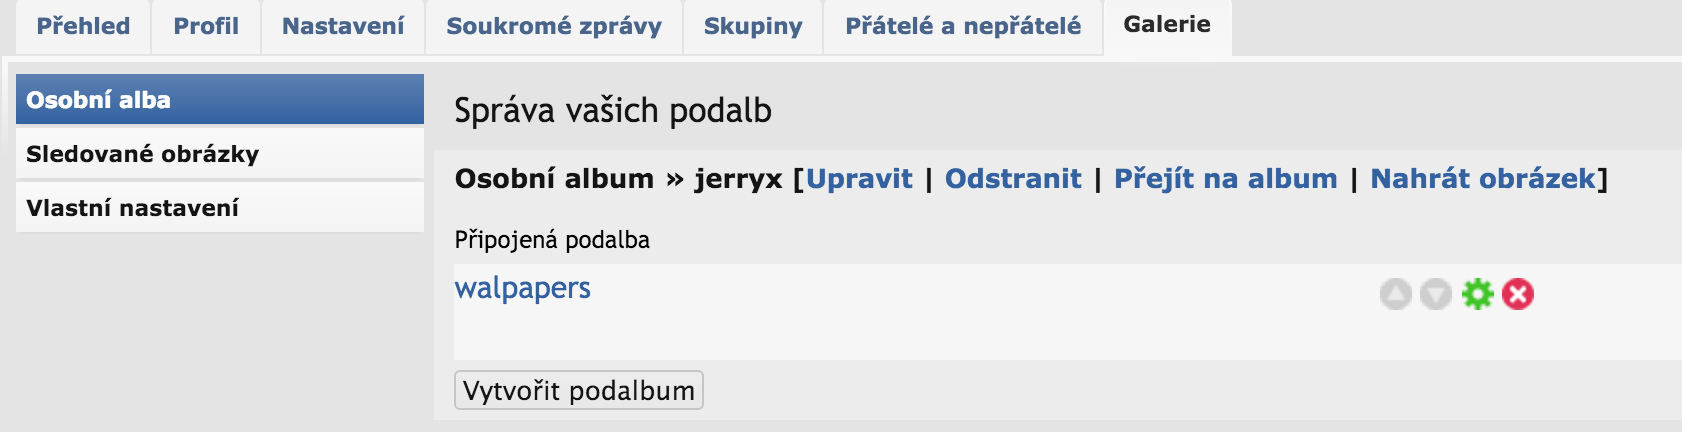The image size is (1682, 432).
Task: Click the move up arrow icon for walpapers
Action: pos(1396,294)
